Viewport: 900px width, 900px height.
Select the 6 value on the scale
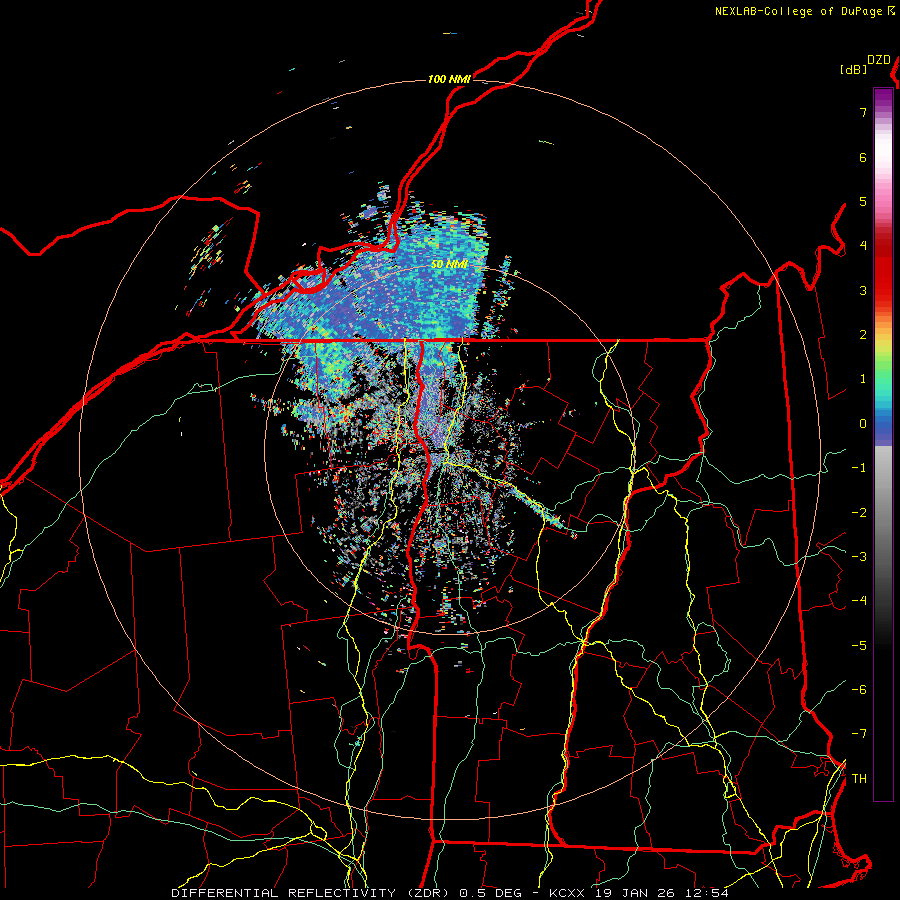pos(863,157)
